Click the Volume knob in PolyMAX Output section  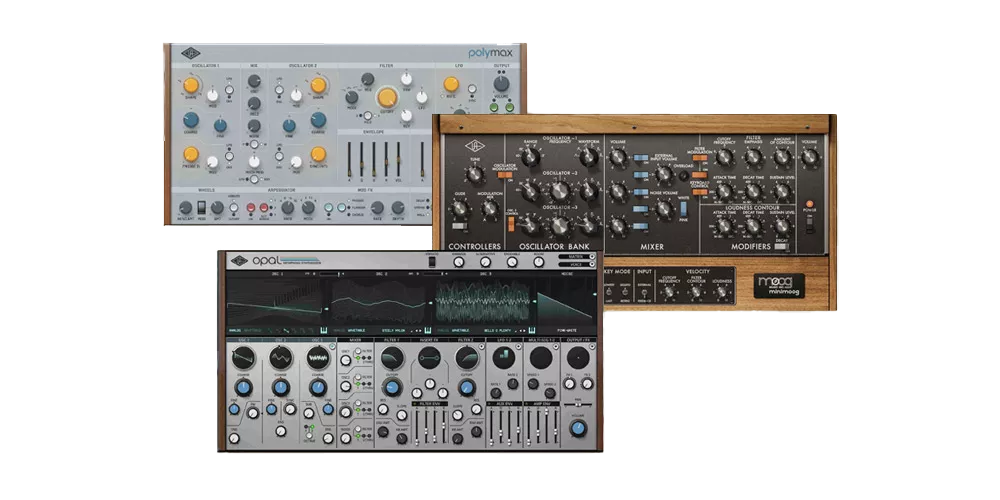tap(501, 84)
